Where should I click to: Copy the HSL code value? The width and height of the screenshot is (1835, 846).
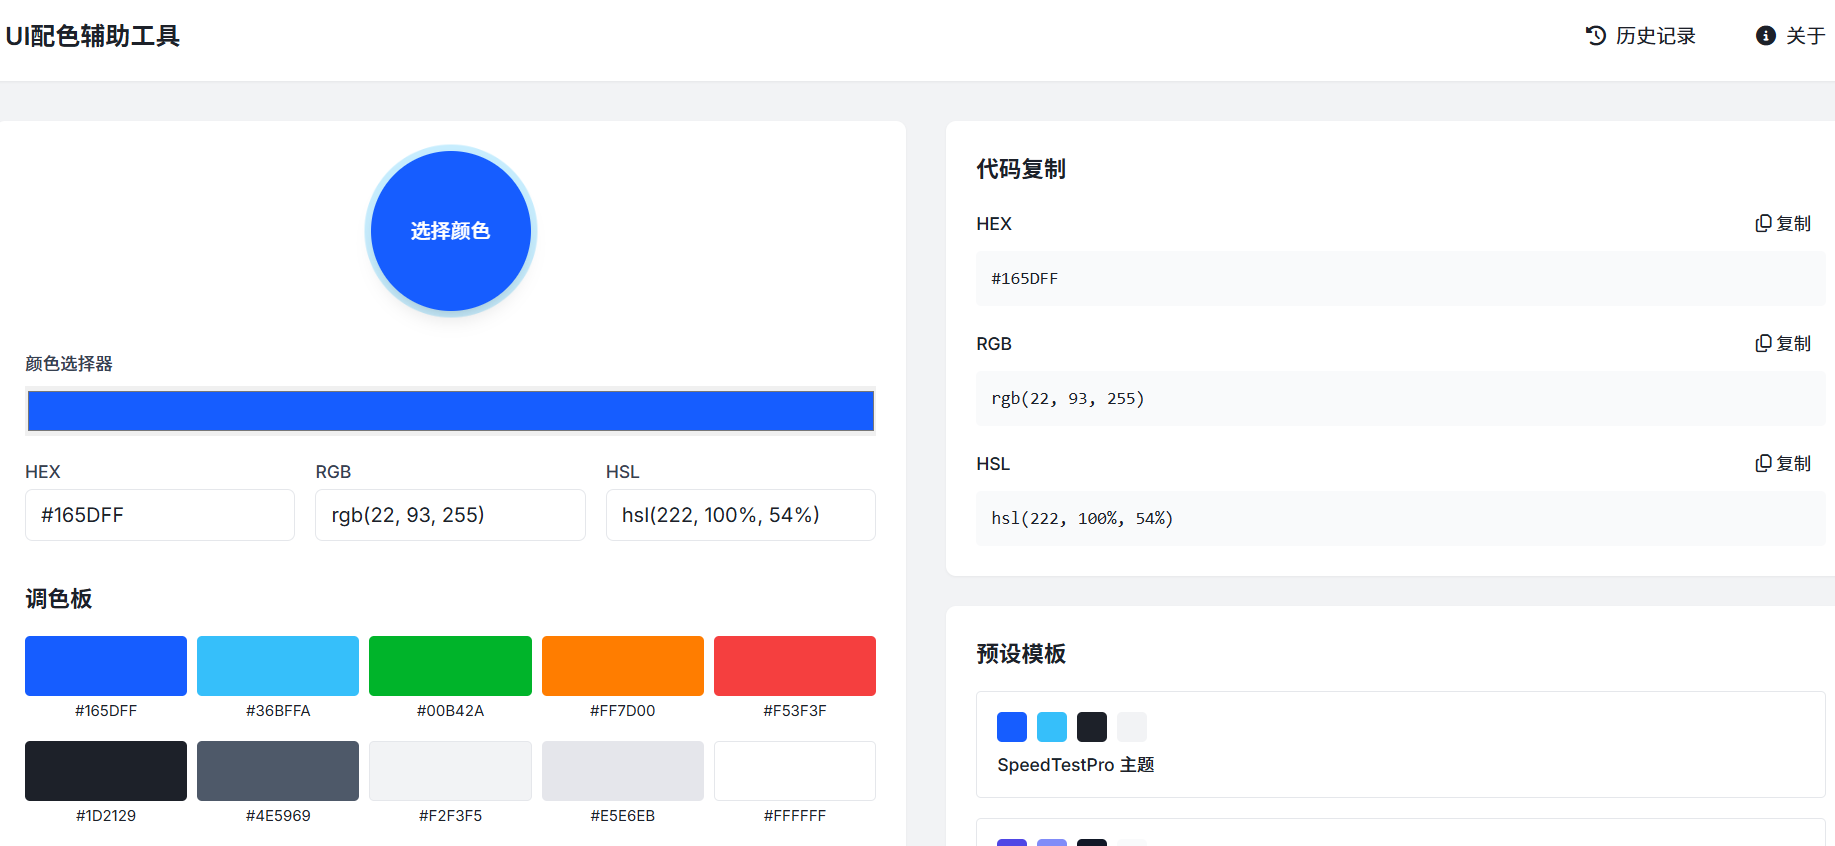1783,464
